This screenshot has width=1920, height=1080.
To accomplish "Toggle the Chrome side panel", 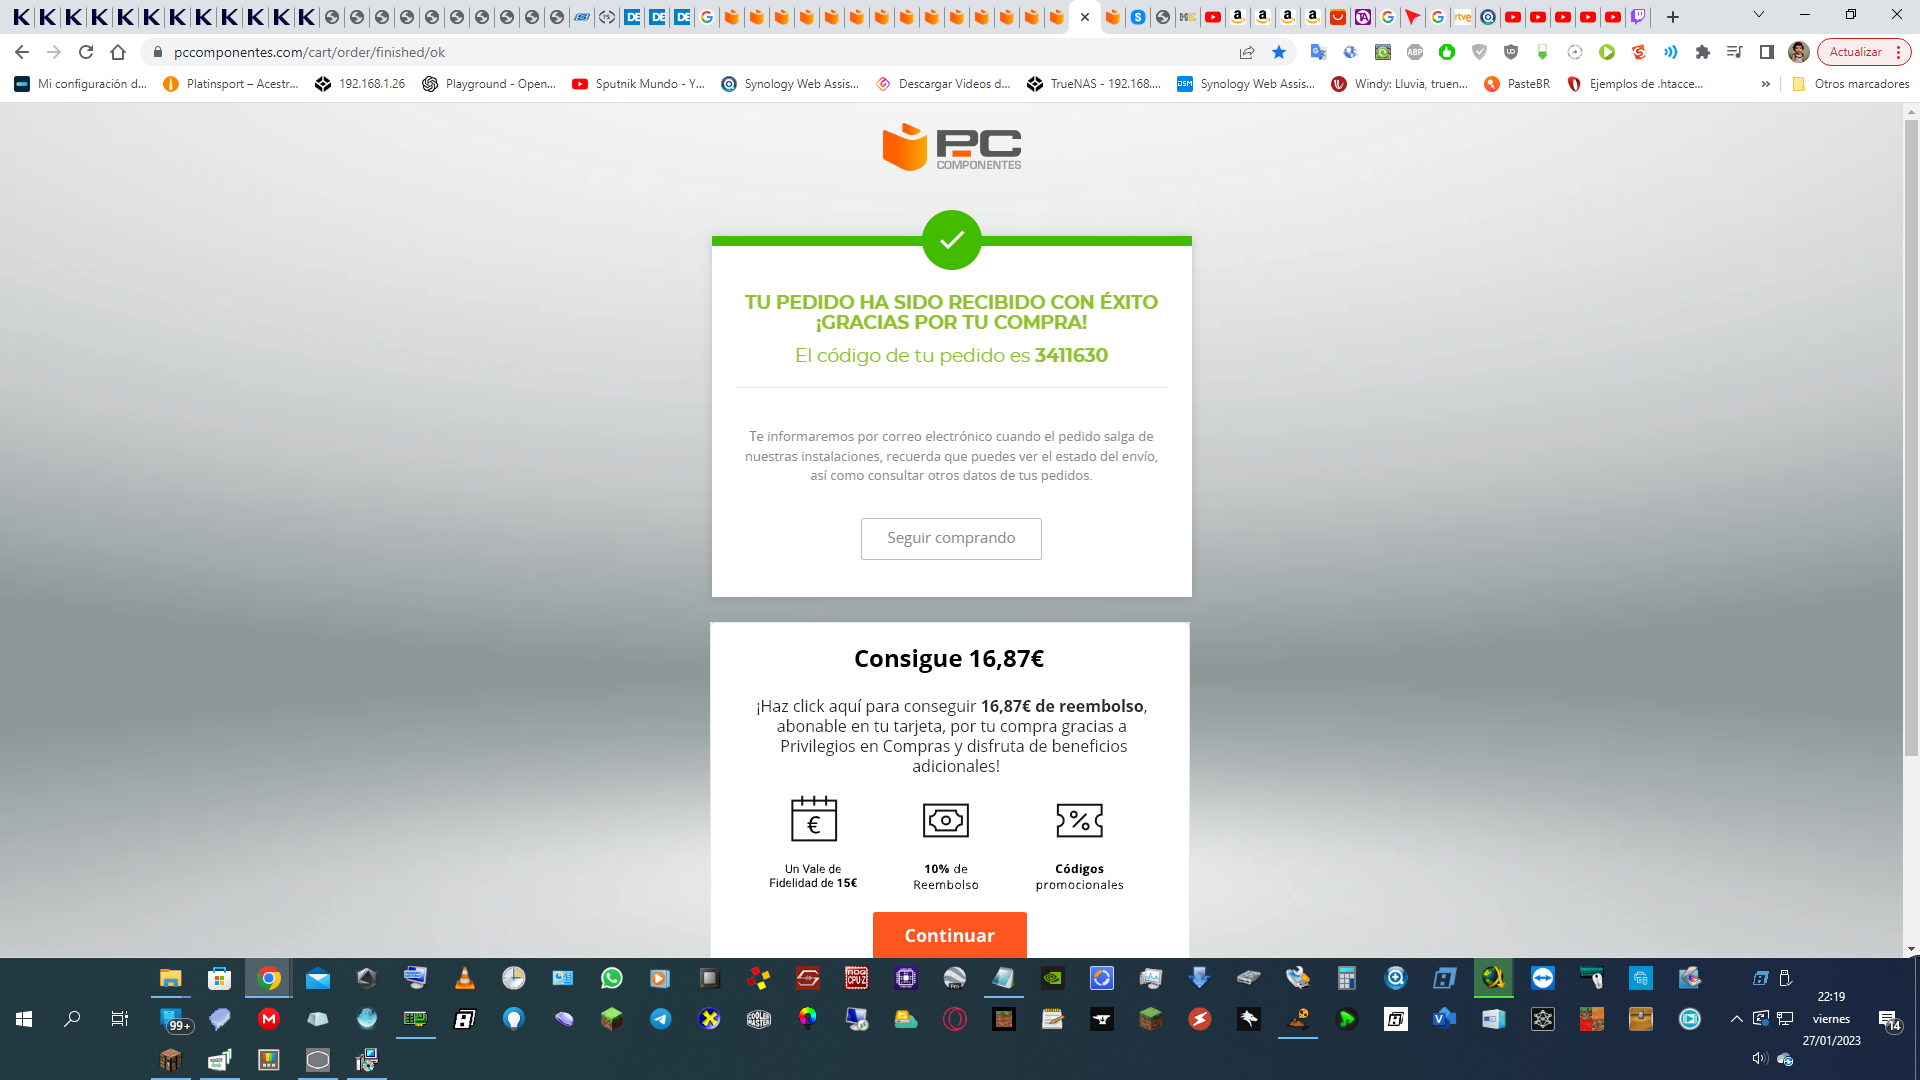I will (1766, 52).
